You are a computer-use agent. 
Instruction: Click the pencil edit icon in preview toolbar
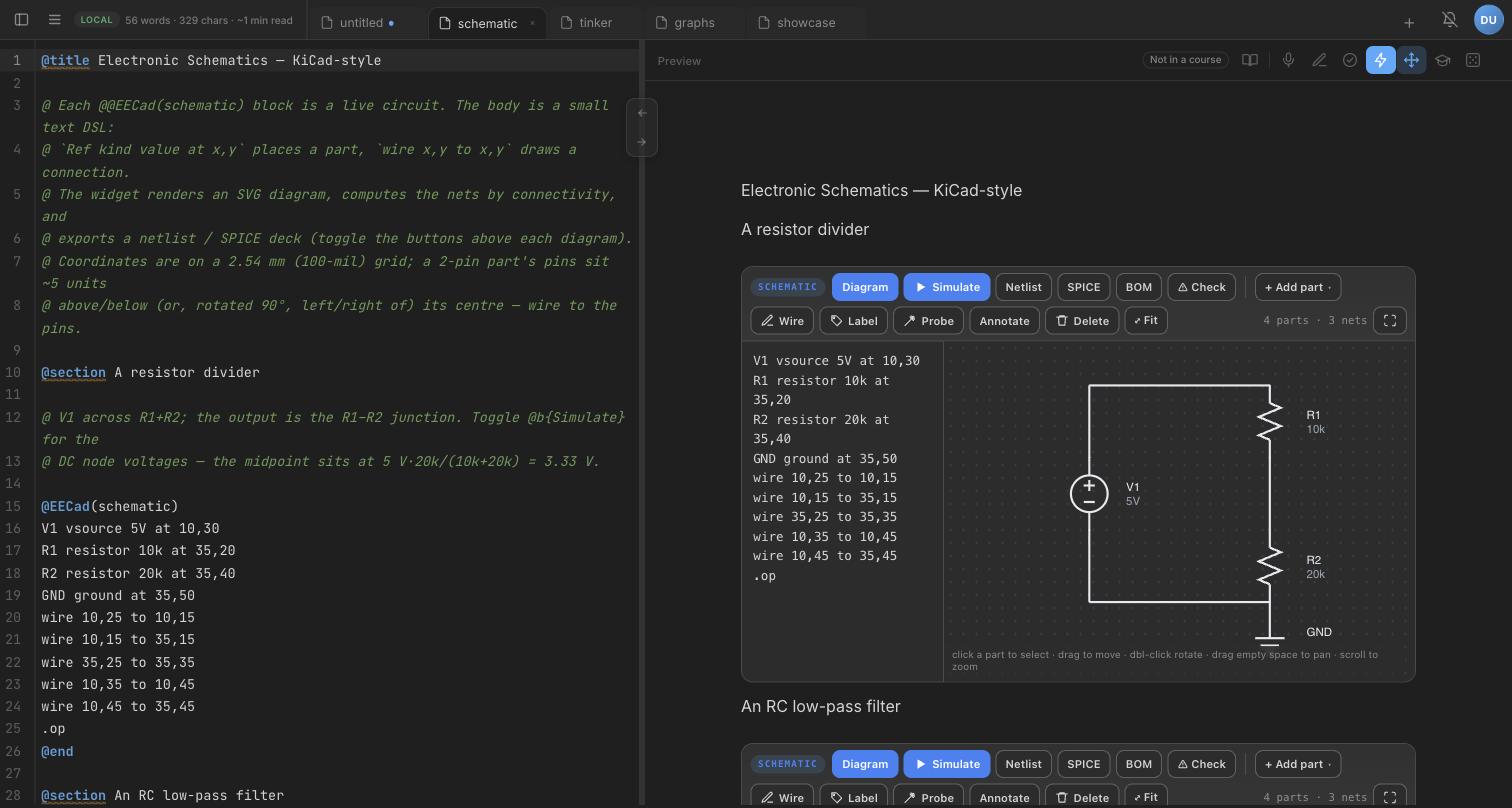coord(1319,60)
